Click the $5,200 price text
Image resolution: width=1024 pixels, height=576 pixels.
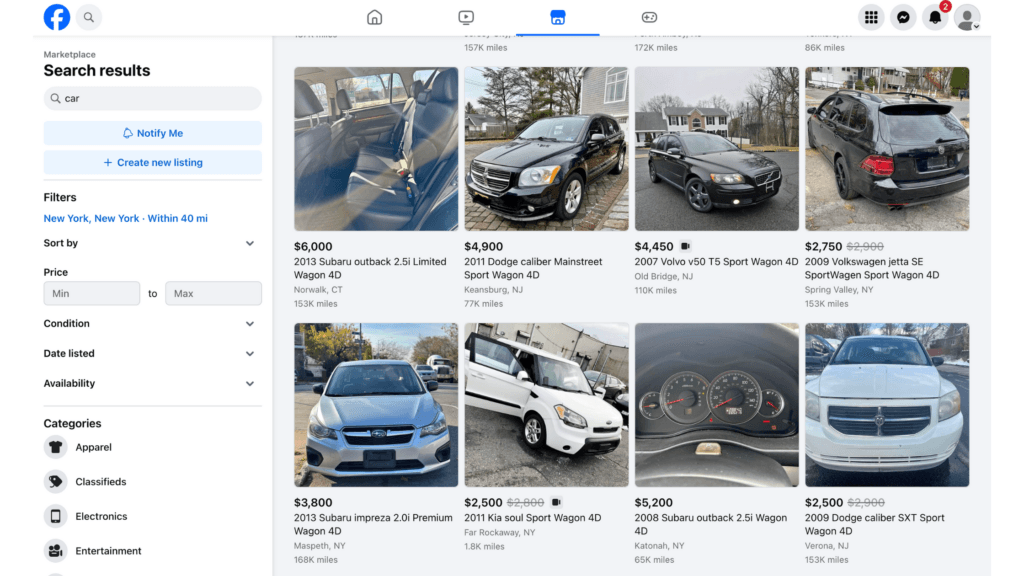point(654,503)
